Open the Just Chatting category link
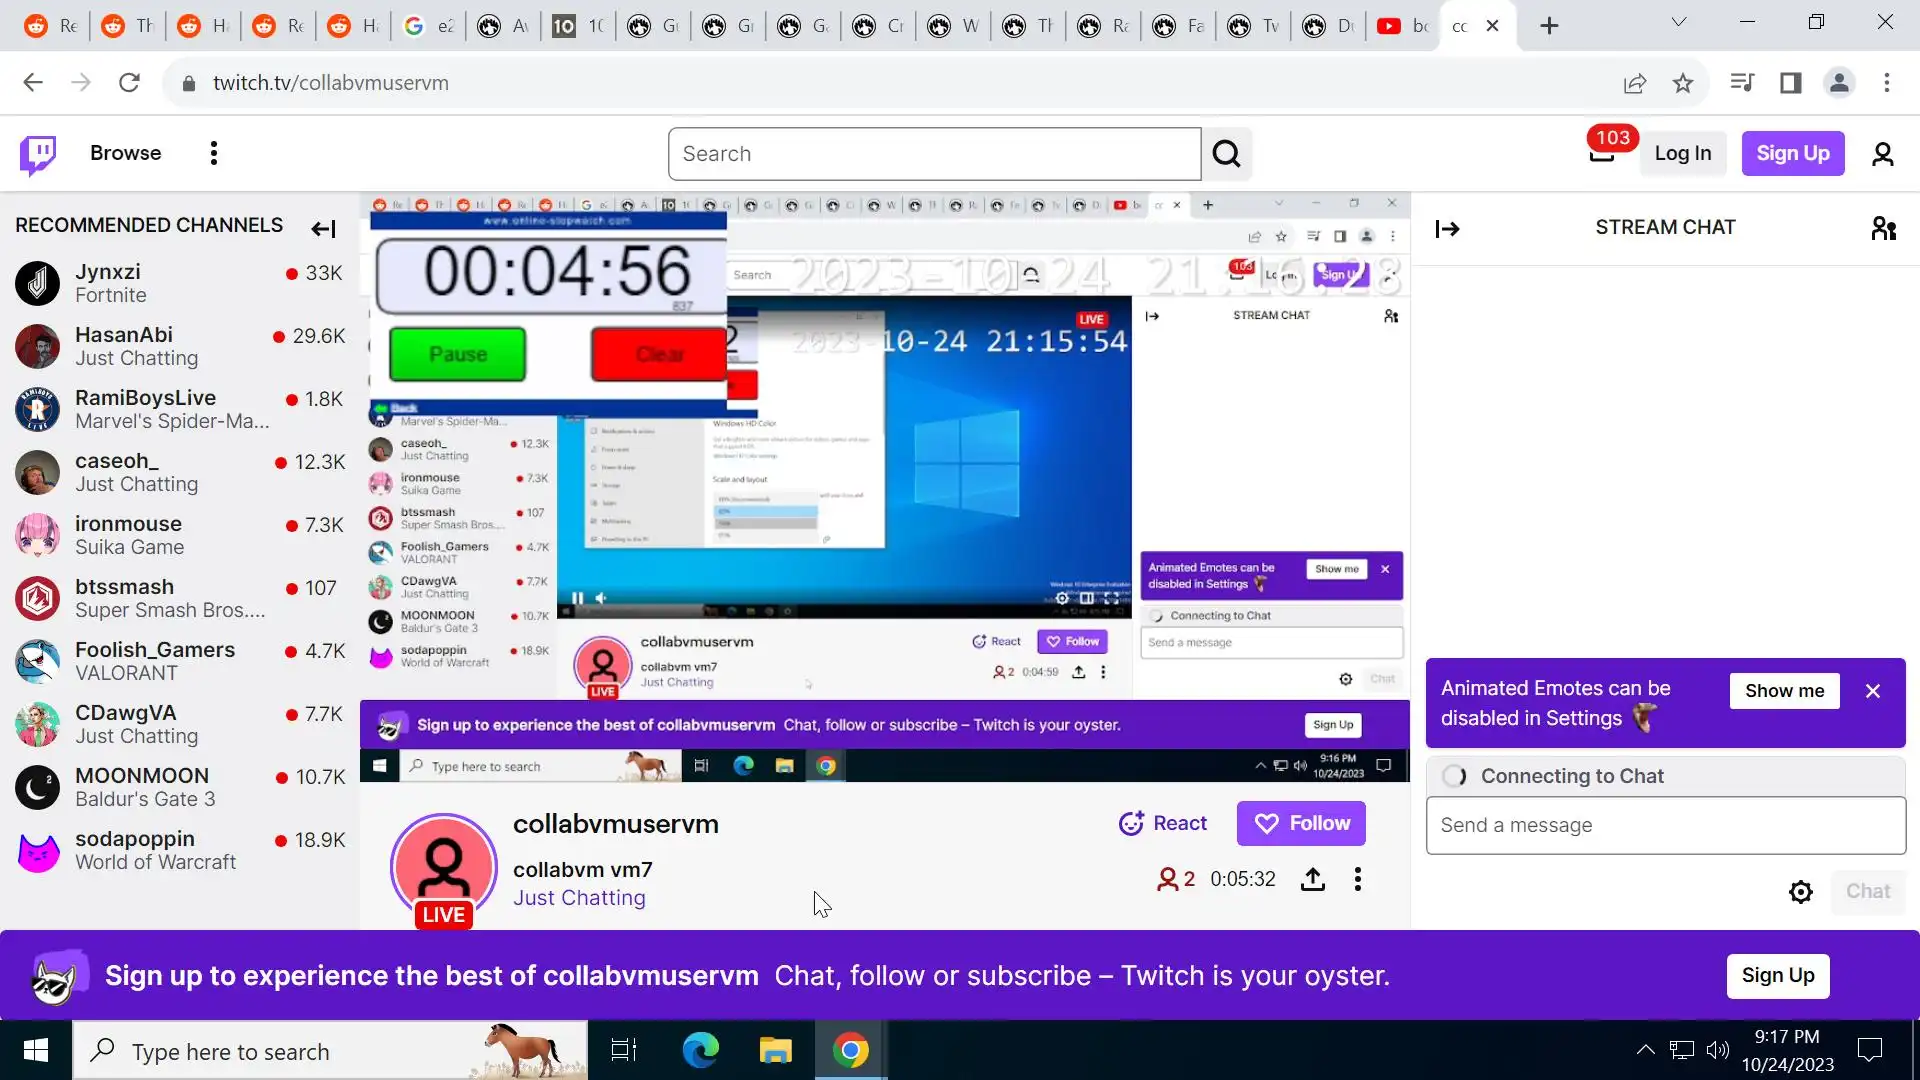The width and height of the screenshot is (1920, 1080). tap(579, 898)
